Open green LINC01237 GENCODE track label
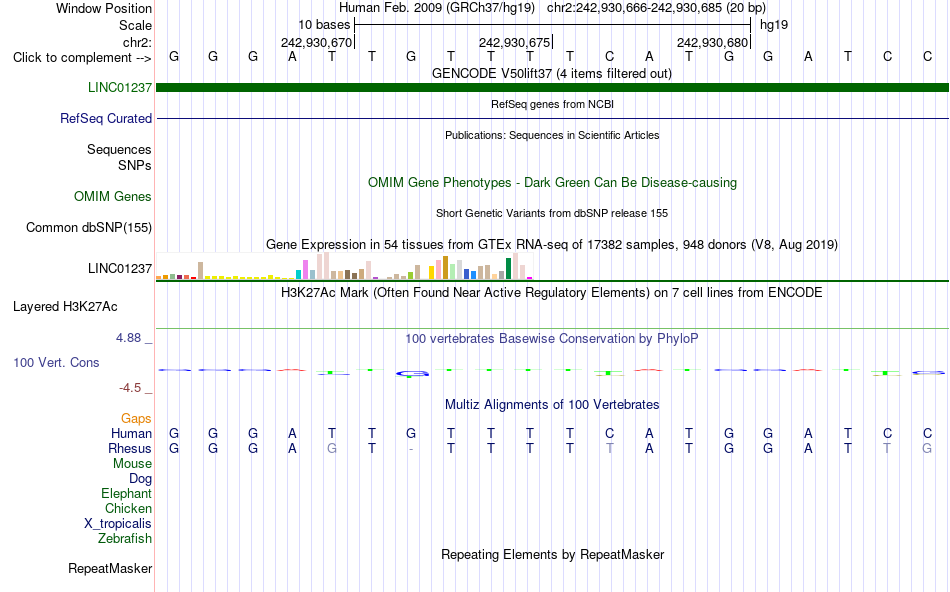 (x=120, y=87)
